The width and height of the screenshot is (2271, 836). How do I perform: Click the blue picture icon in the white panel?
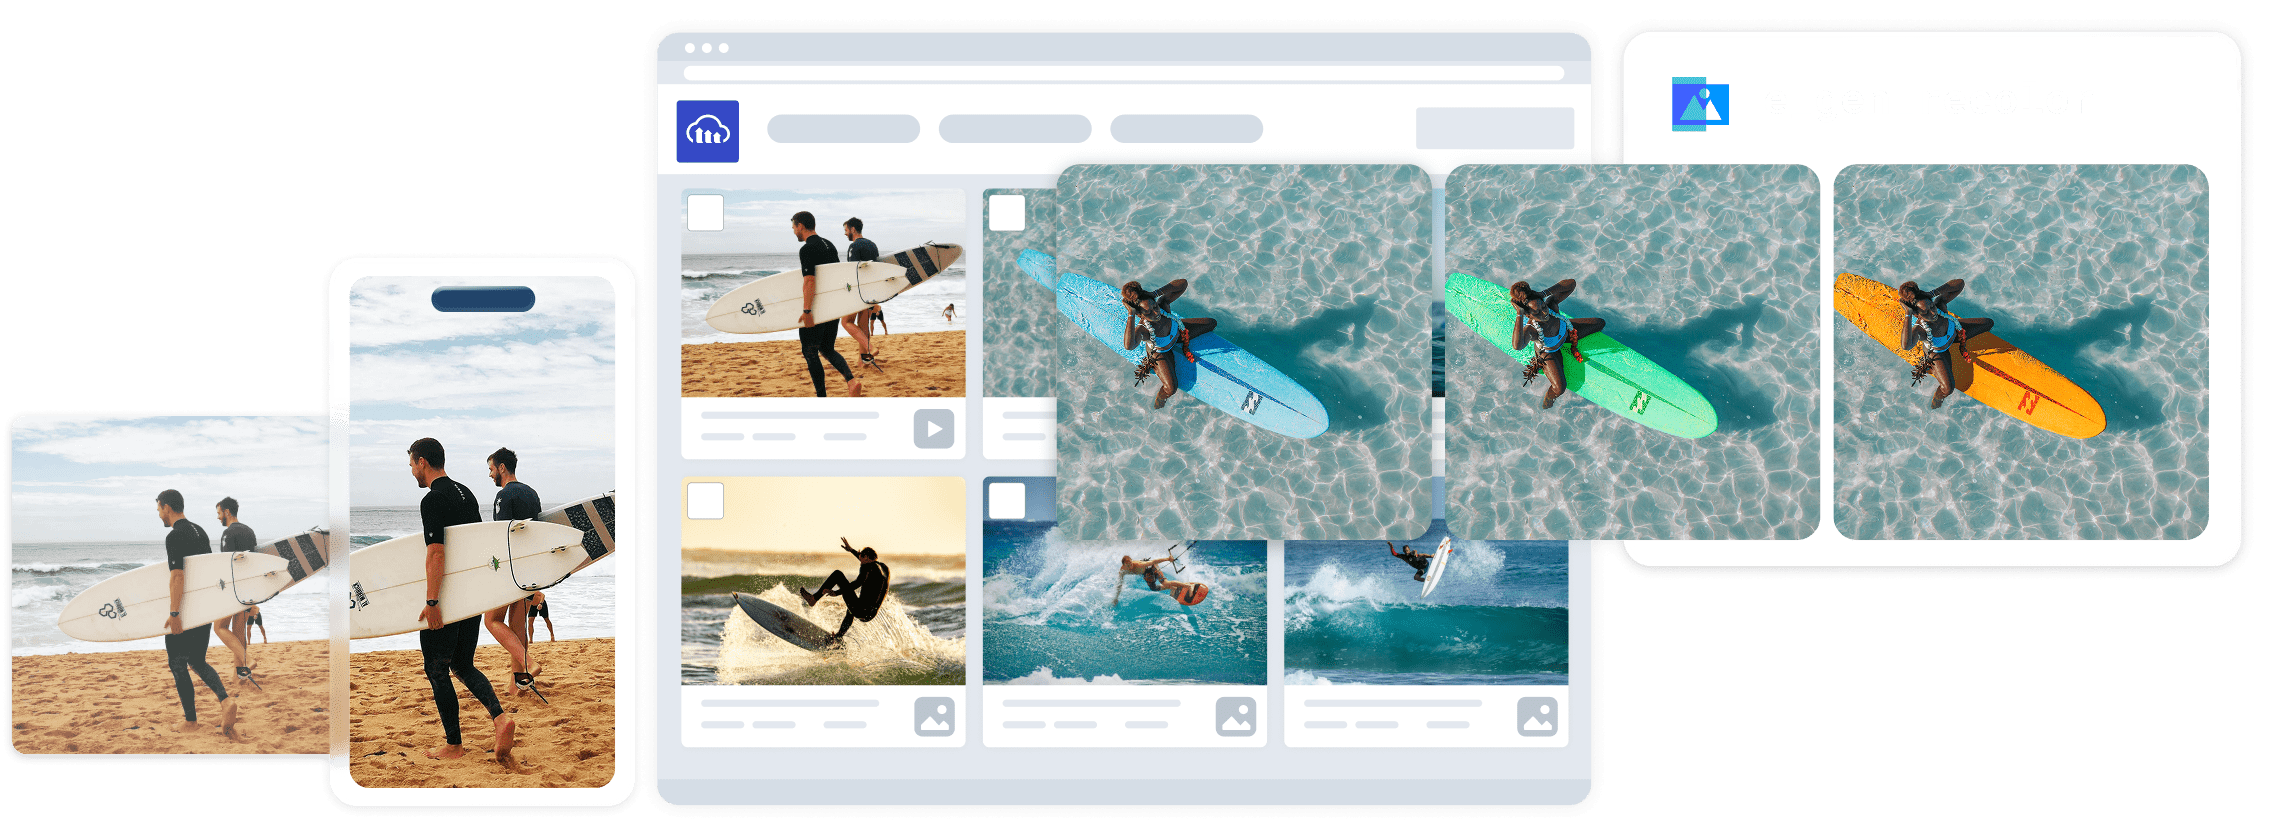(x=1699, y=104)
